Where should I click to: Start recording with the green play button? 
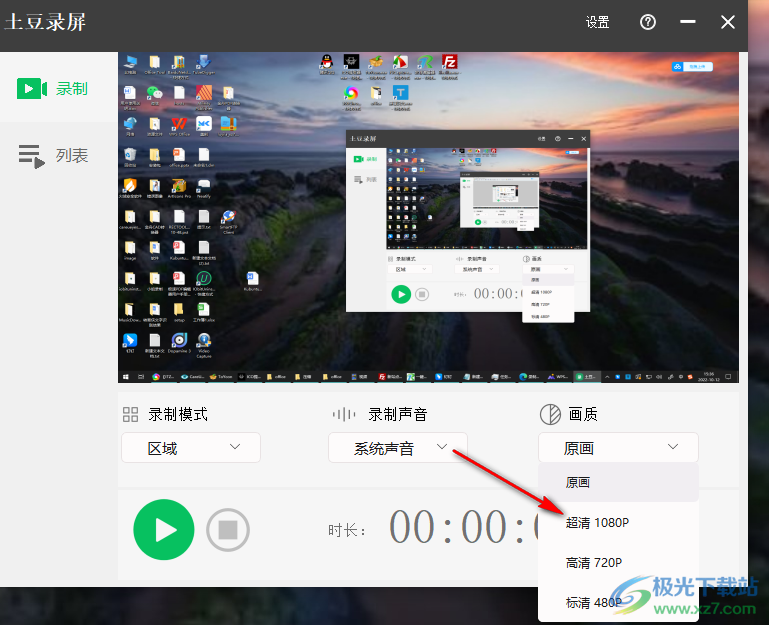click(x=164, y=530)
